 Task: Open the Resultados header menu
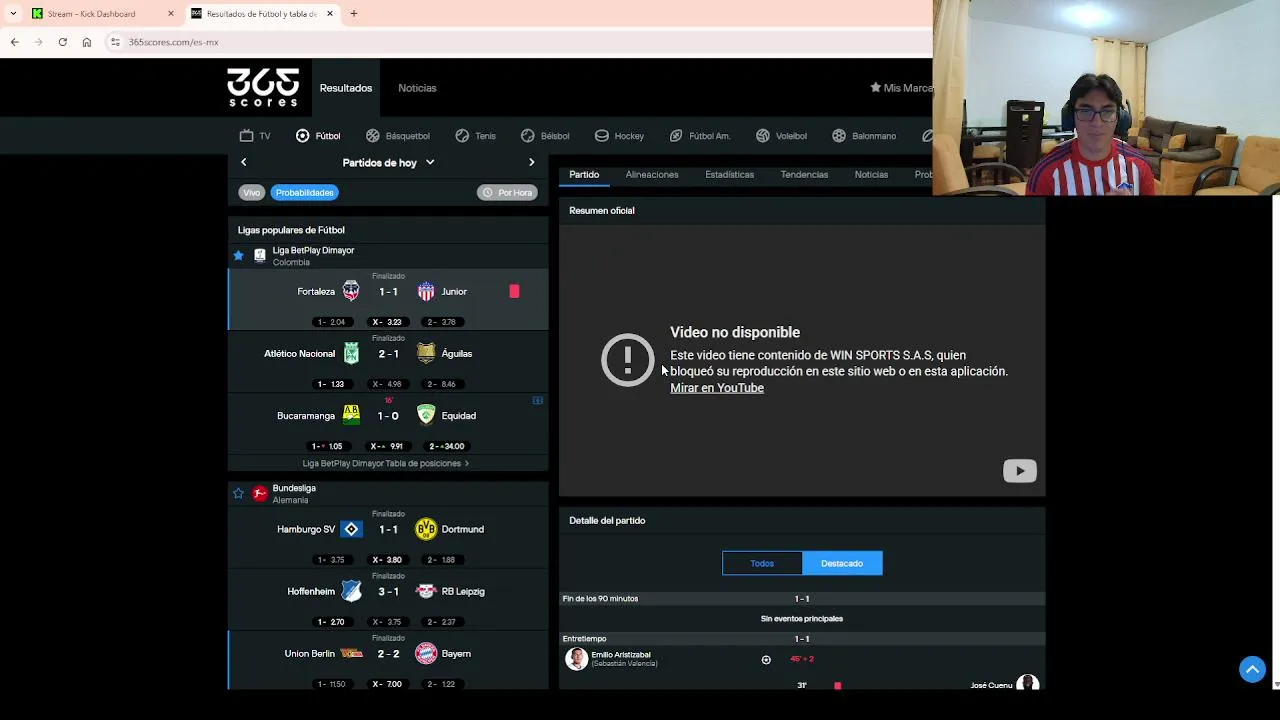point(346,88)
